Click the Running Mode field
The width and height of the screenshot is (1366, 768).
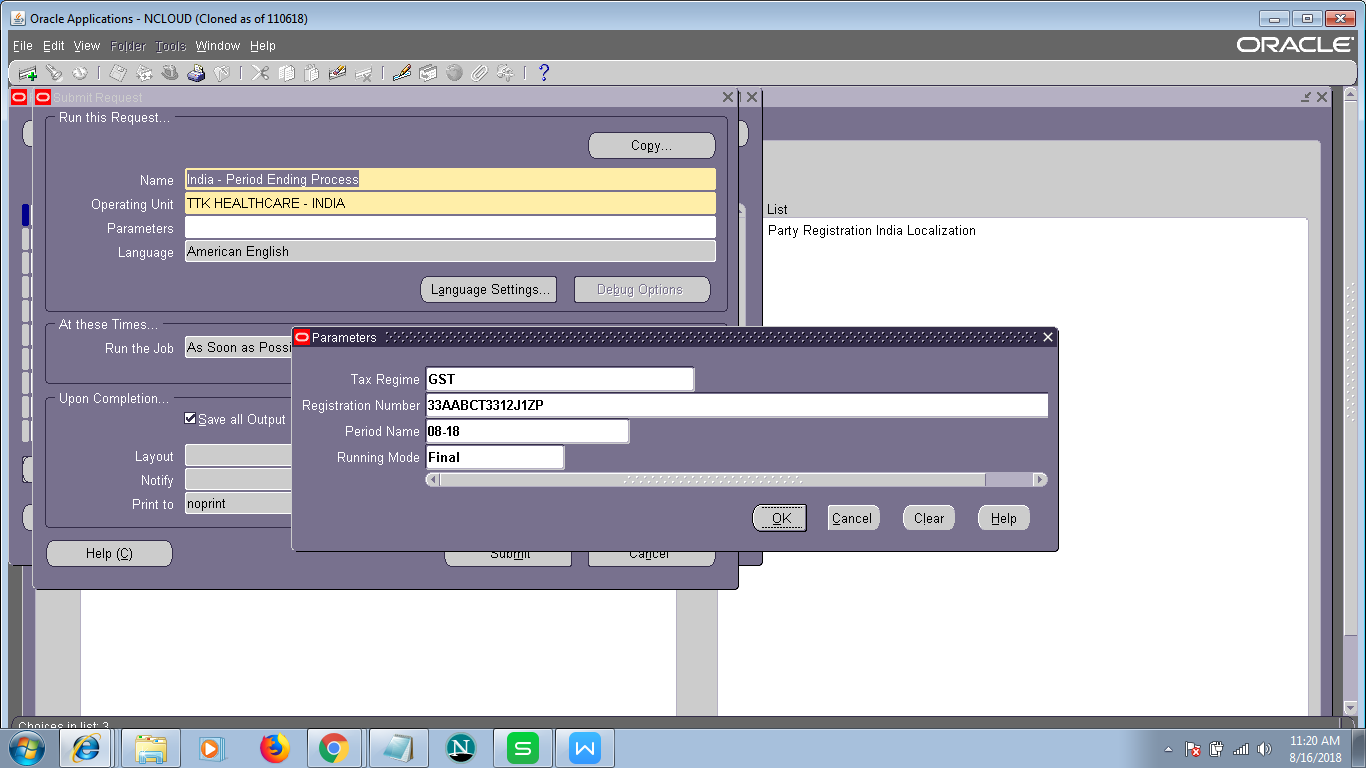tap(494, 458)
